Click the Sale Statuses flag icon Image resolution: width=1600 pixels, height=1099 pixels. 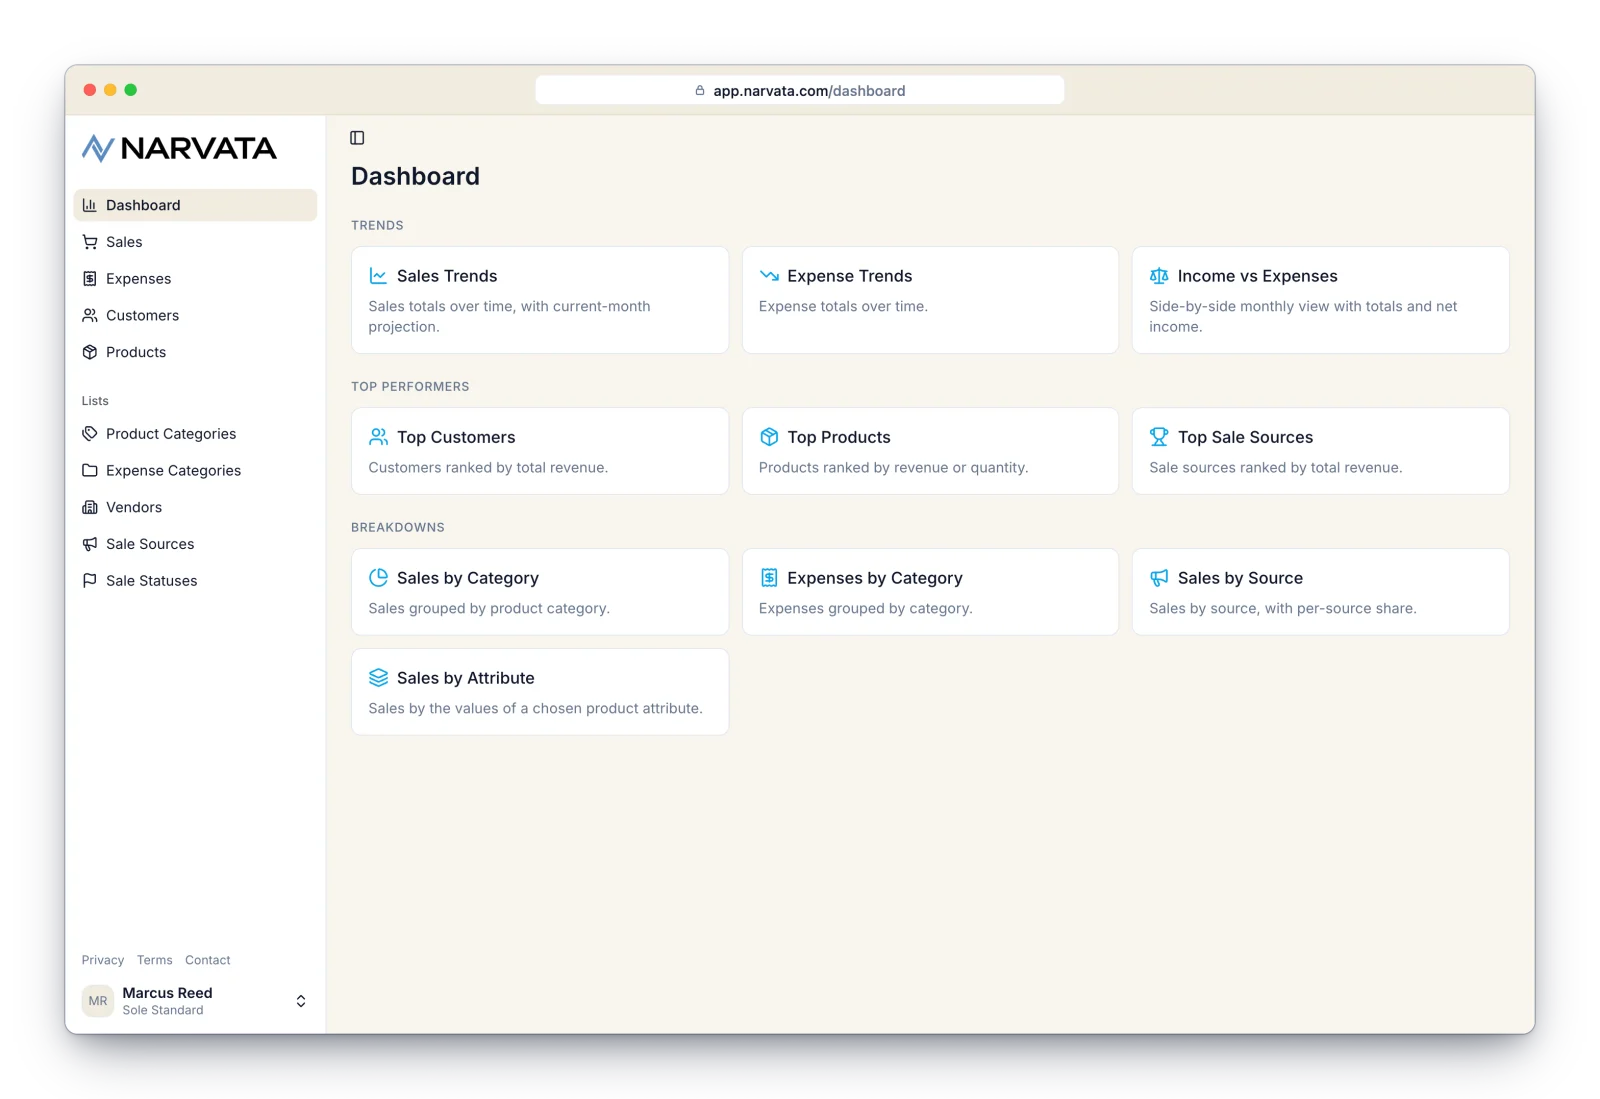point(90,581)
